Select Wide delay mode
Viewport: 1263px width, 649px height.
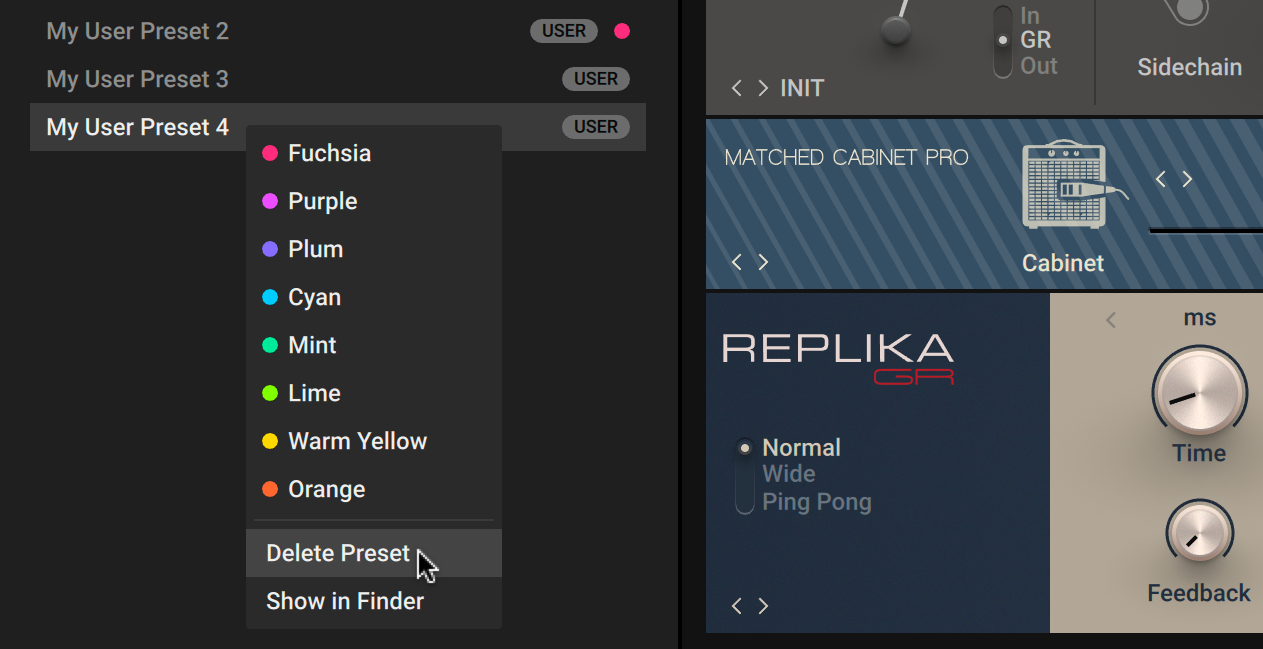tap(789, 473)
